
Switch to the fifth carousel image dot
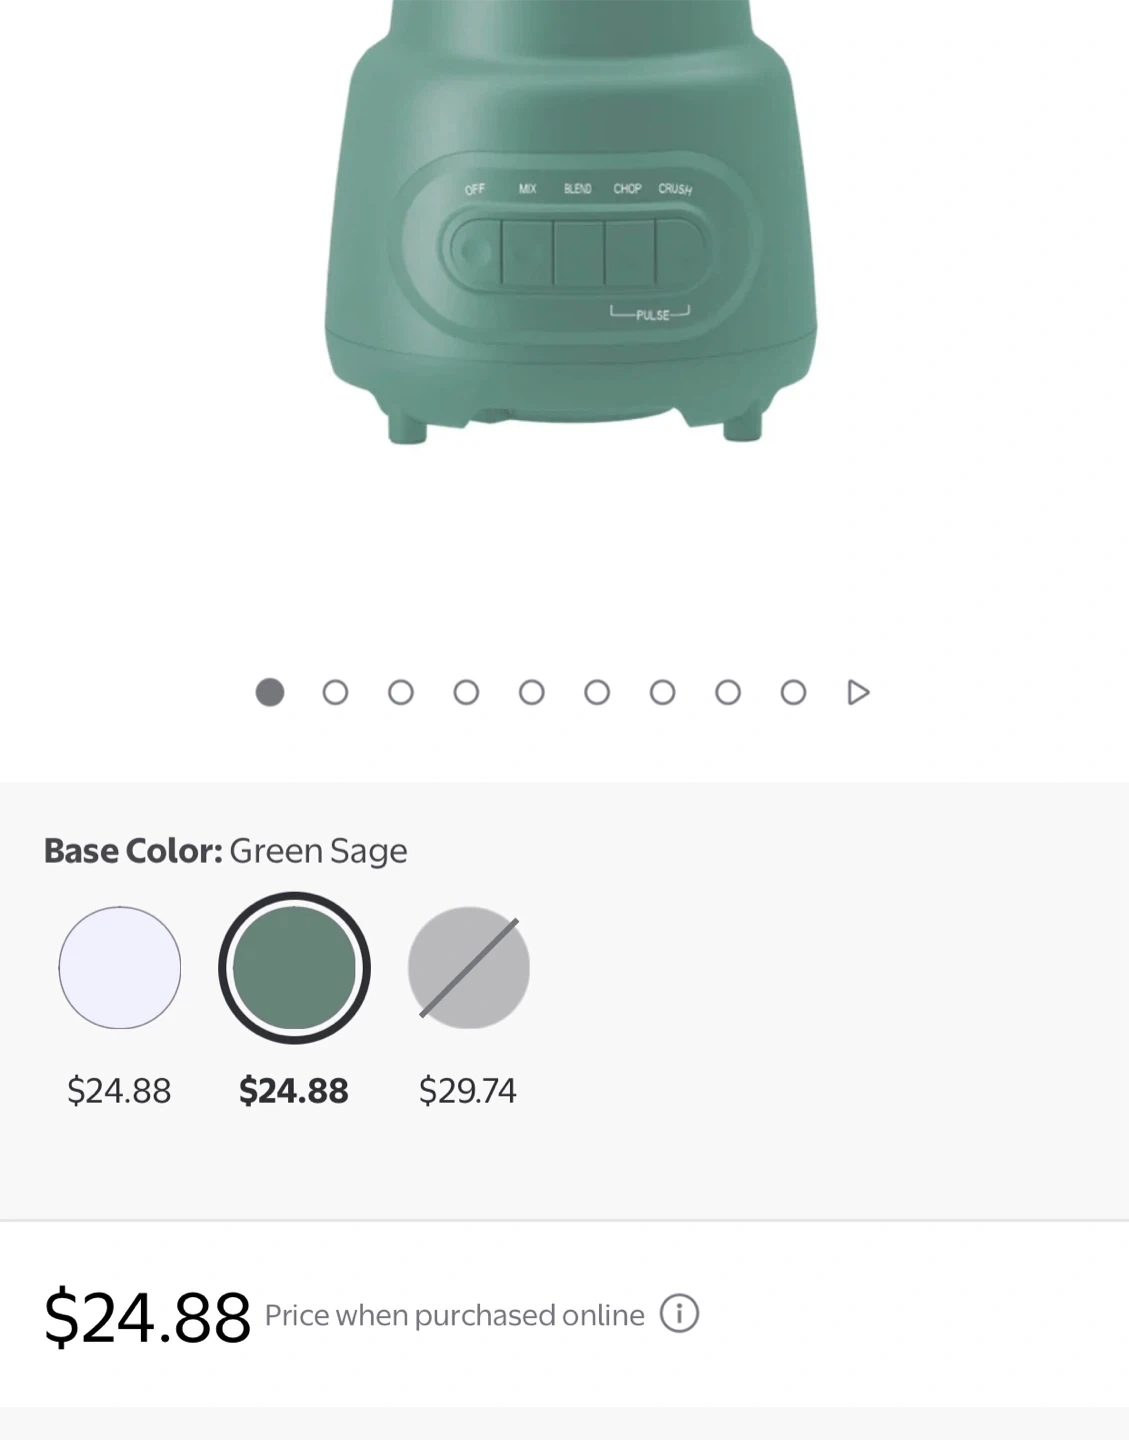[x=532, y=692]
